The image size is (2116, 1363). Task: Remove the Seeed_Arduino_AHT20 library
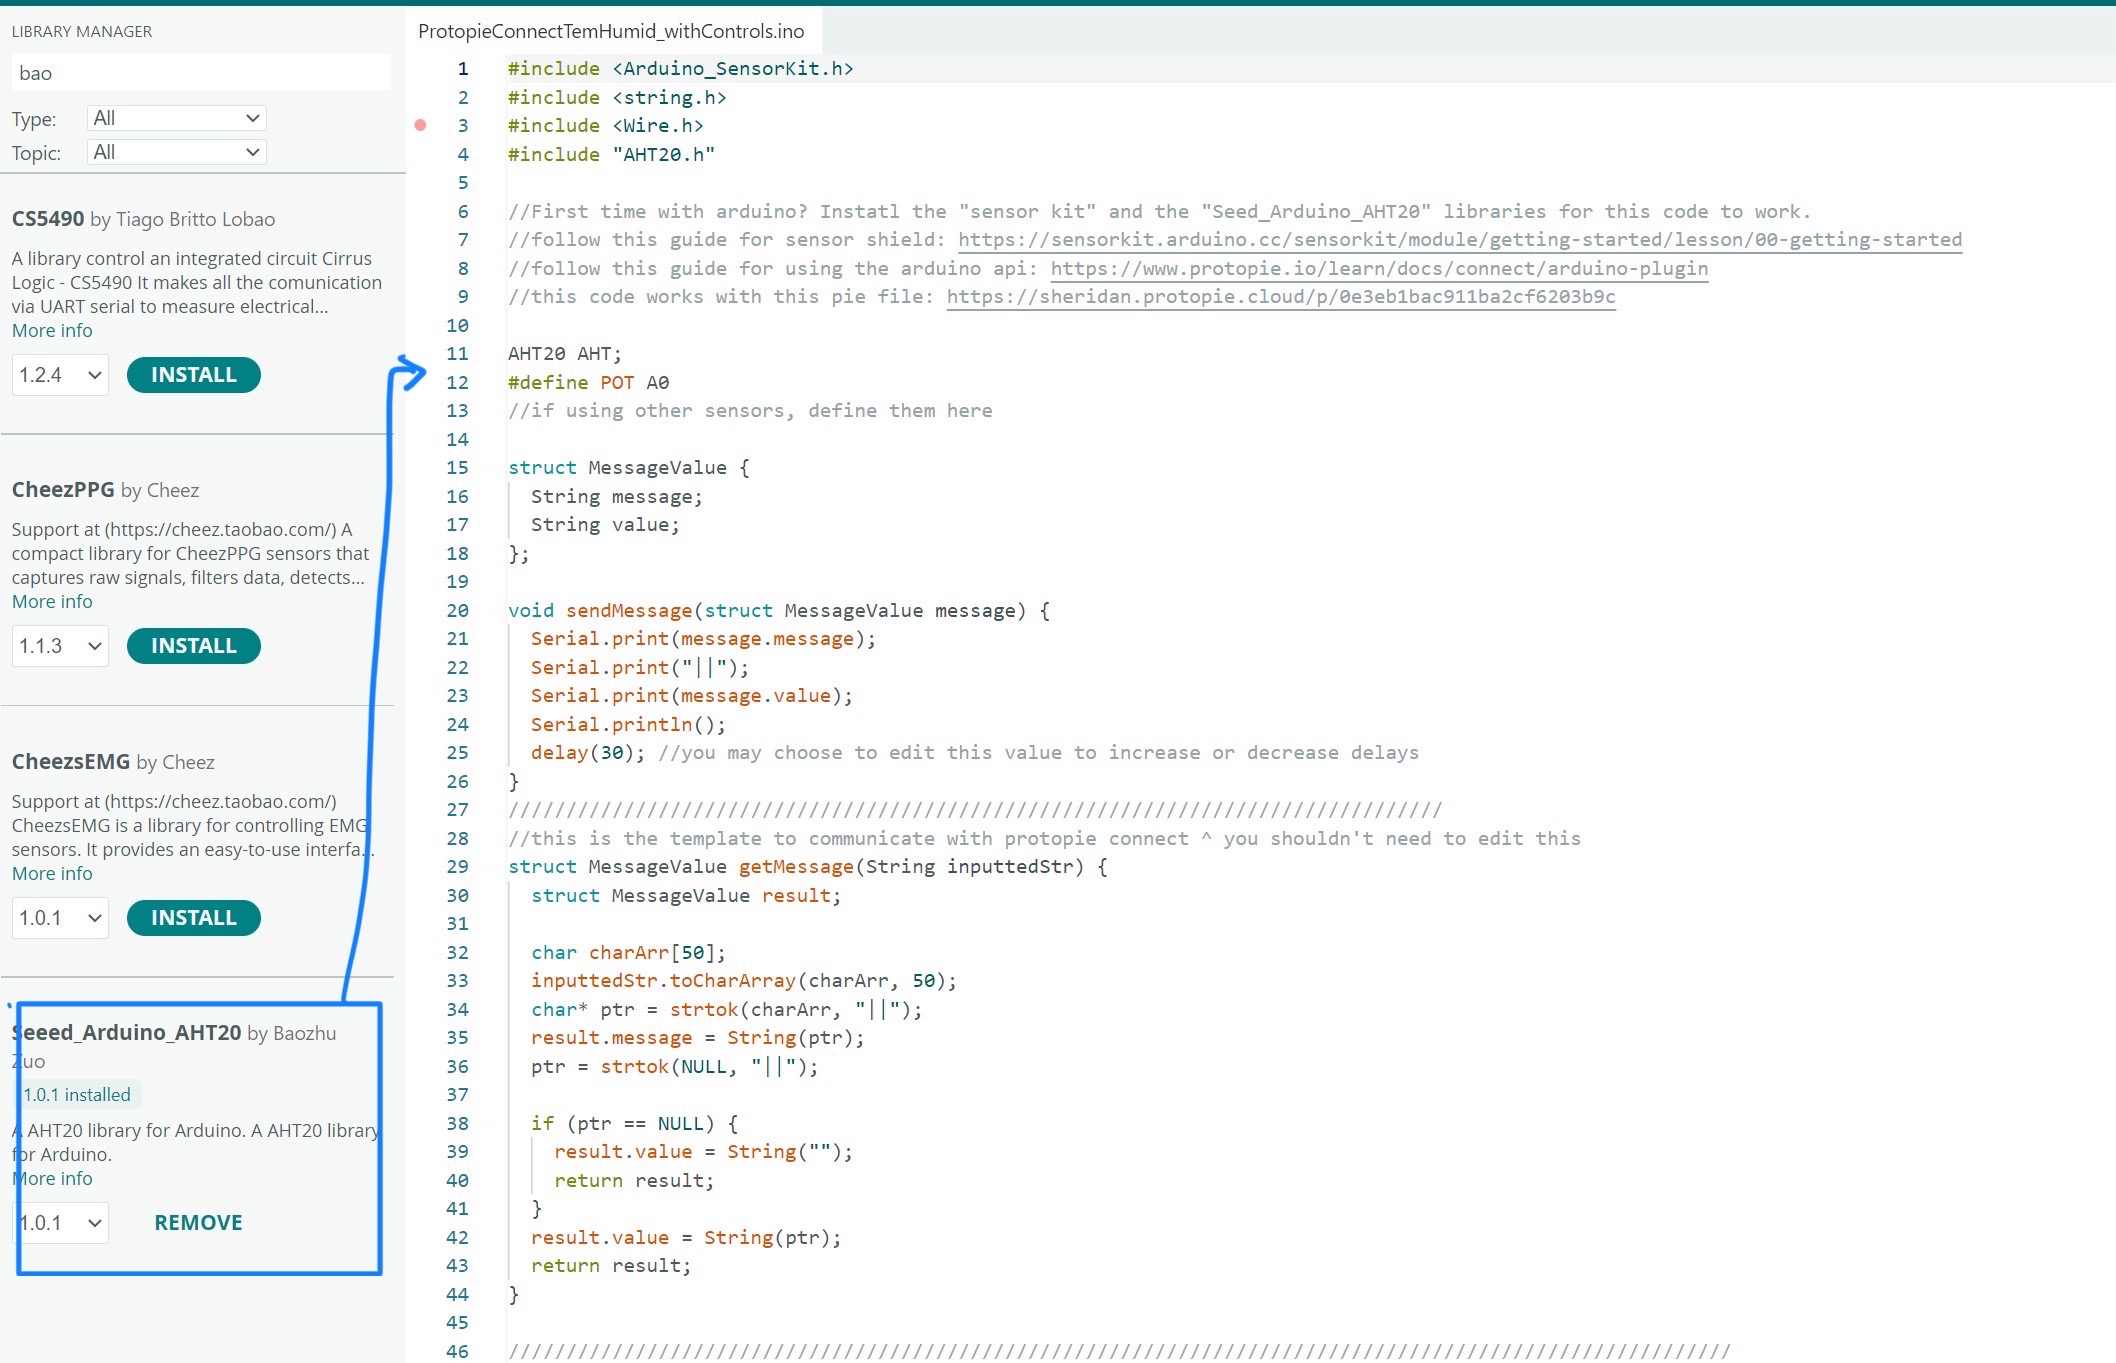(197, 1221)
